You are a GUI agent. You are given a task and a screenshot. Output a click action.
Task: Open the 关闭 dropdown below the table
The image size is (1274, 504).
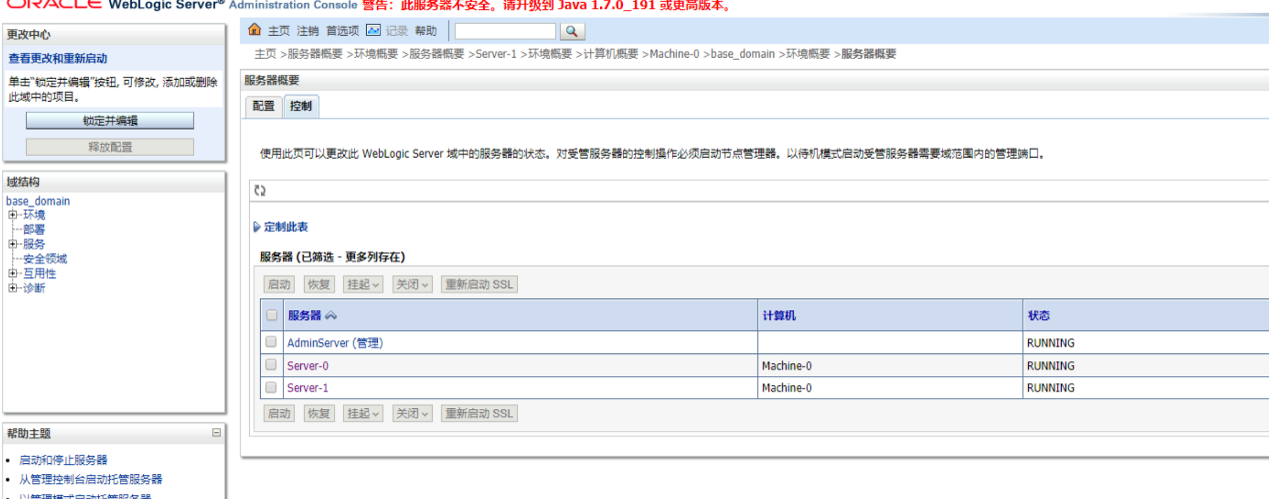pos(412,413)
